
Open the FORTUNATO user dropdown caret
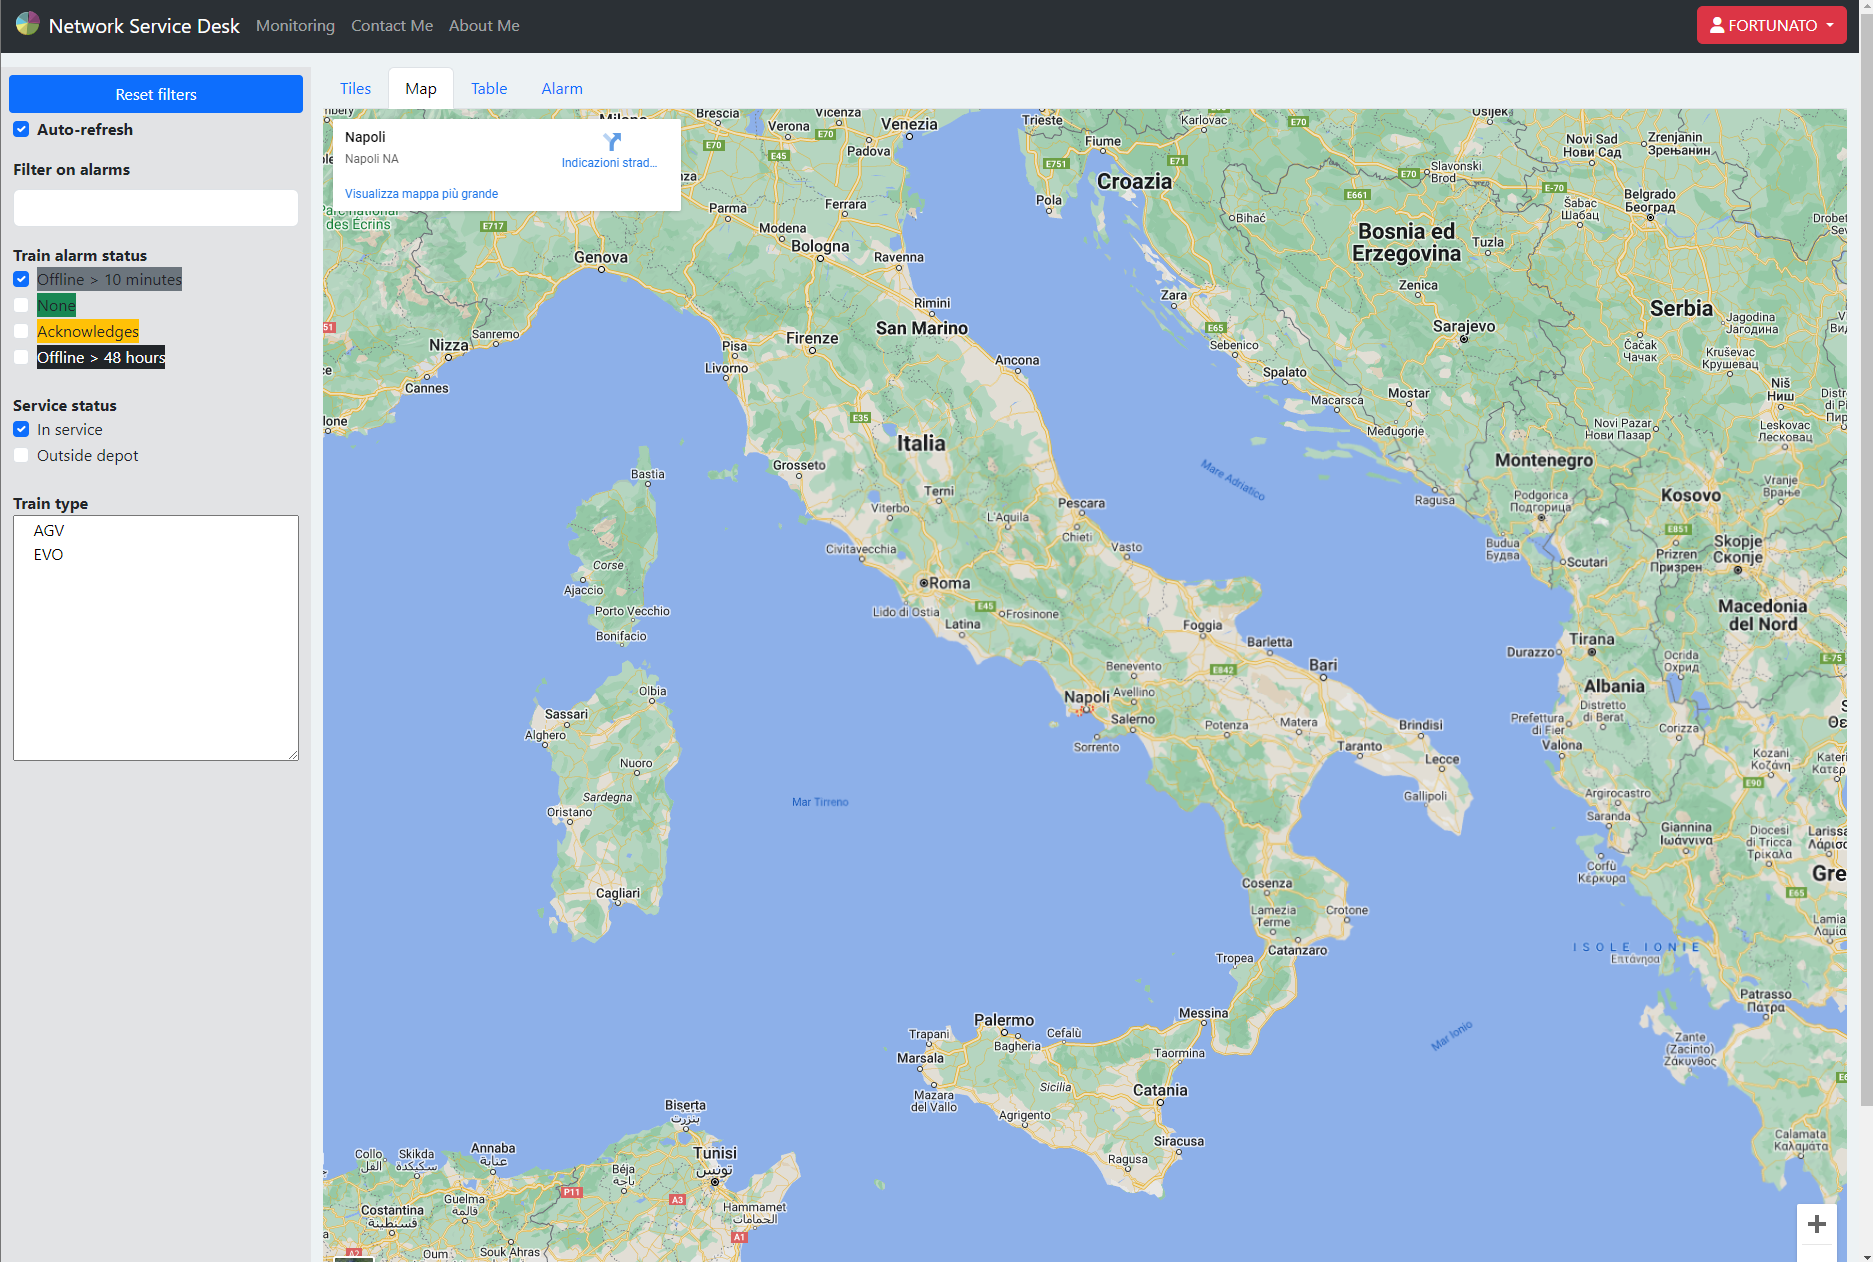(1829, 26)
